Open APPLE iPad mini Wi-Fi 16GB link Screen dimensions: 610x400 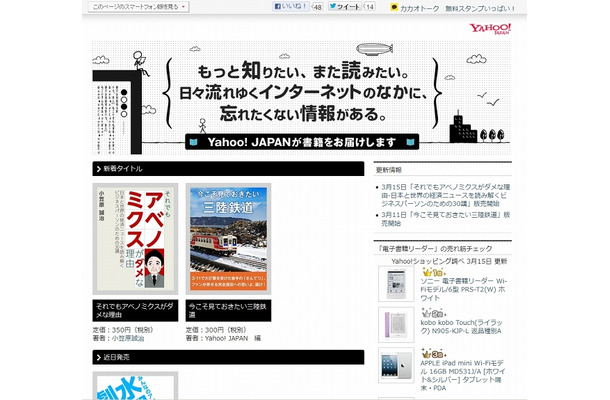pos(462,375)
